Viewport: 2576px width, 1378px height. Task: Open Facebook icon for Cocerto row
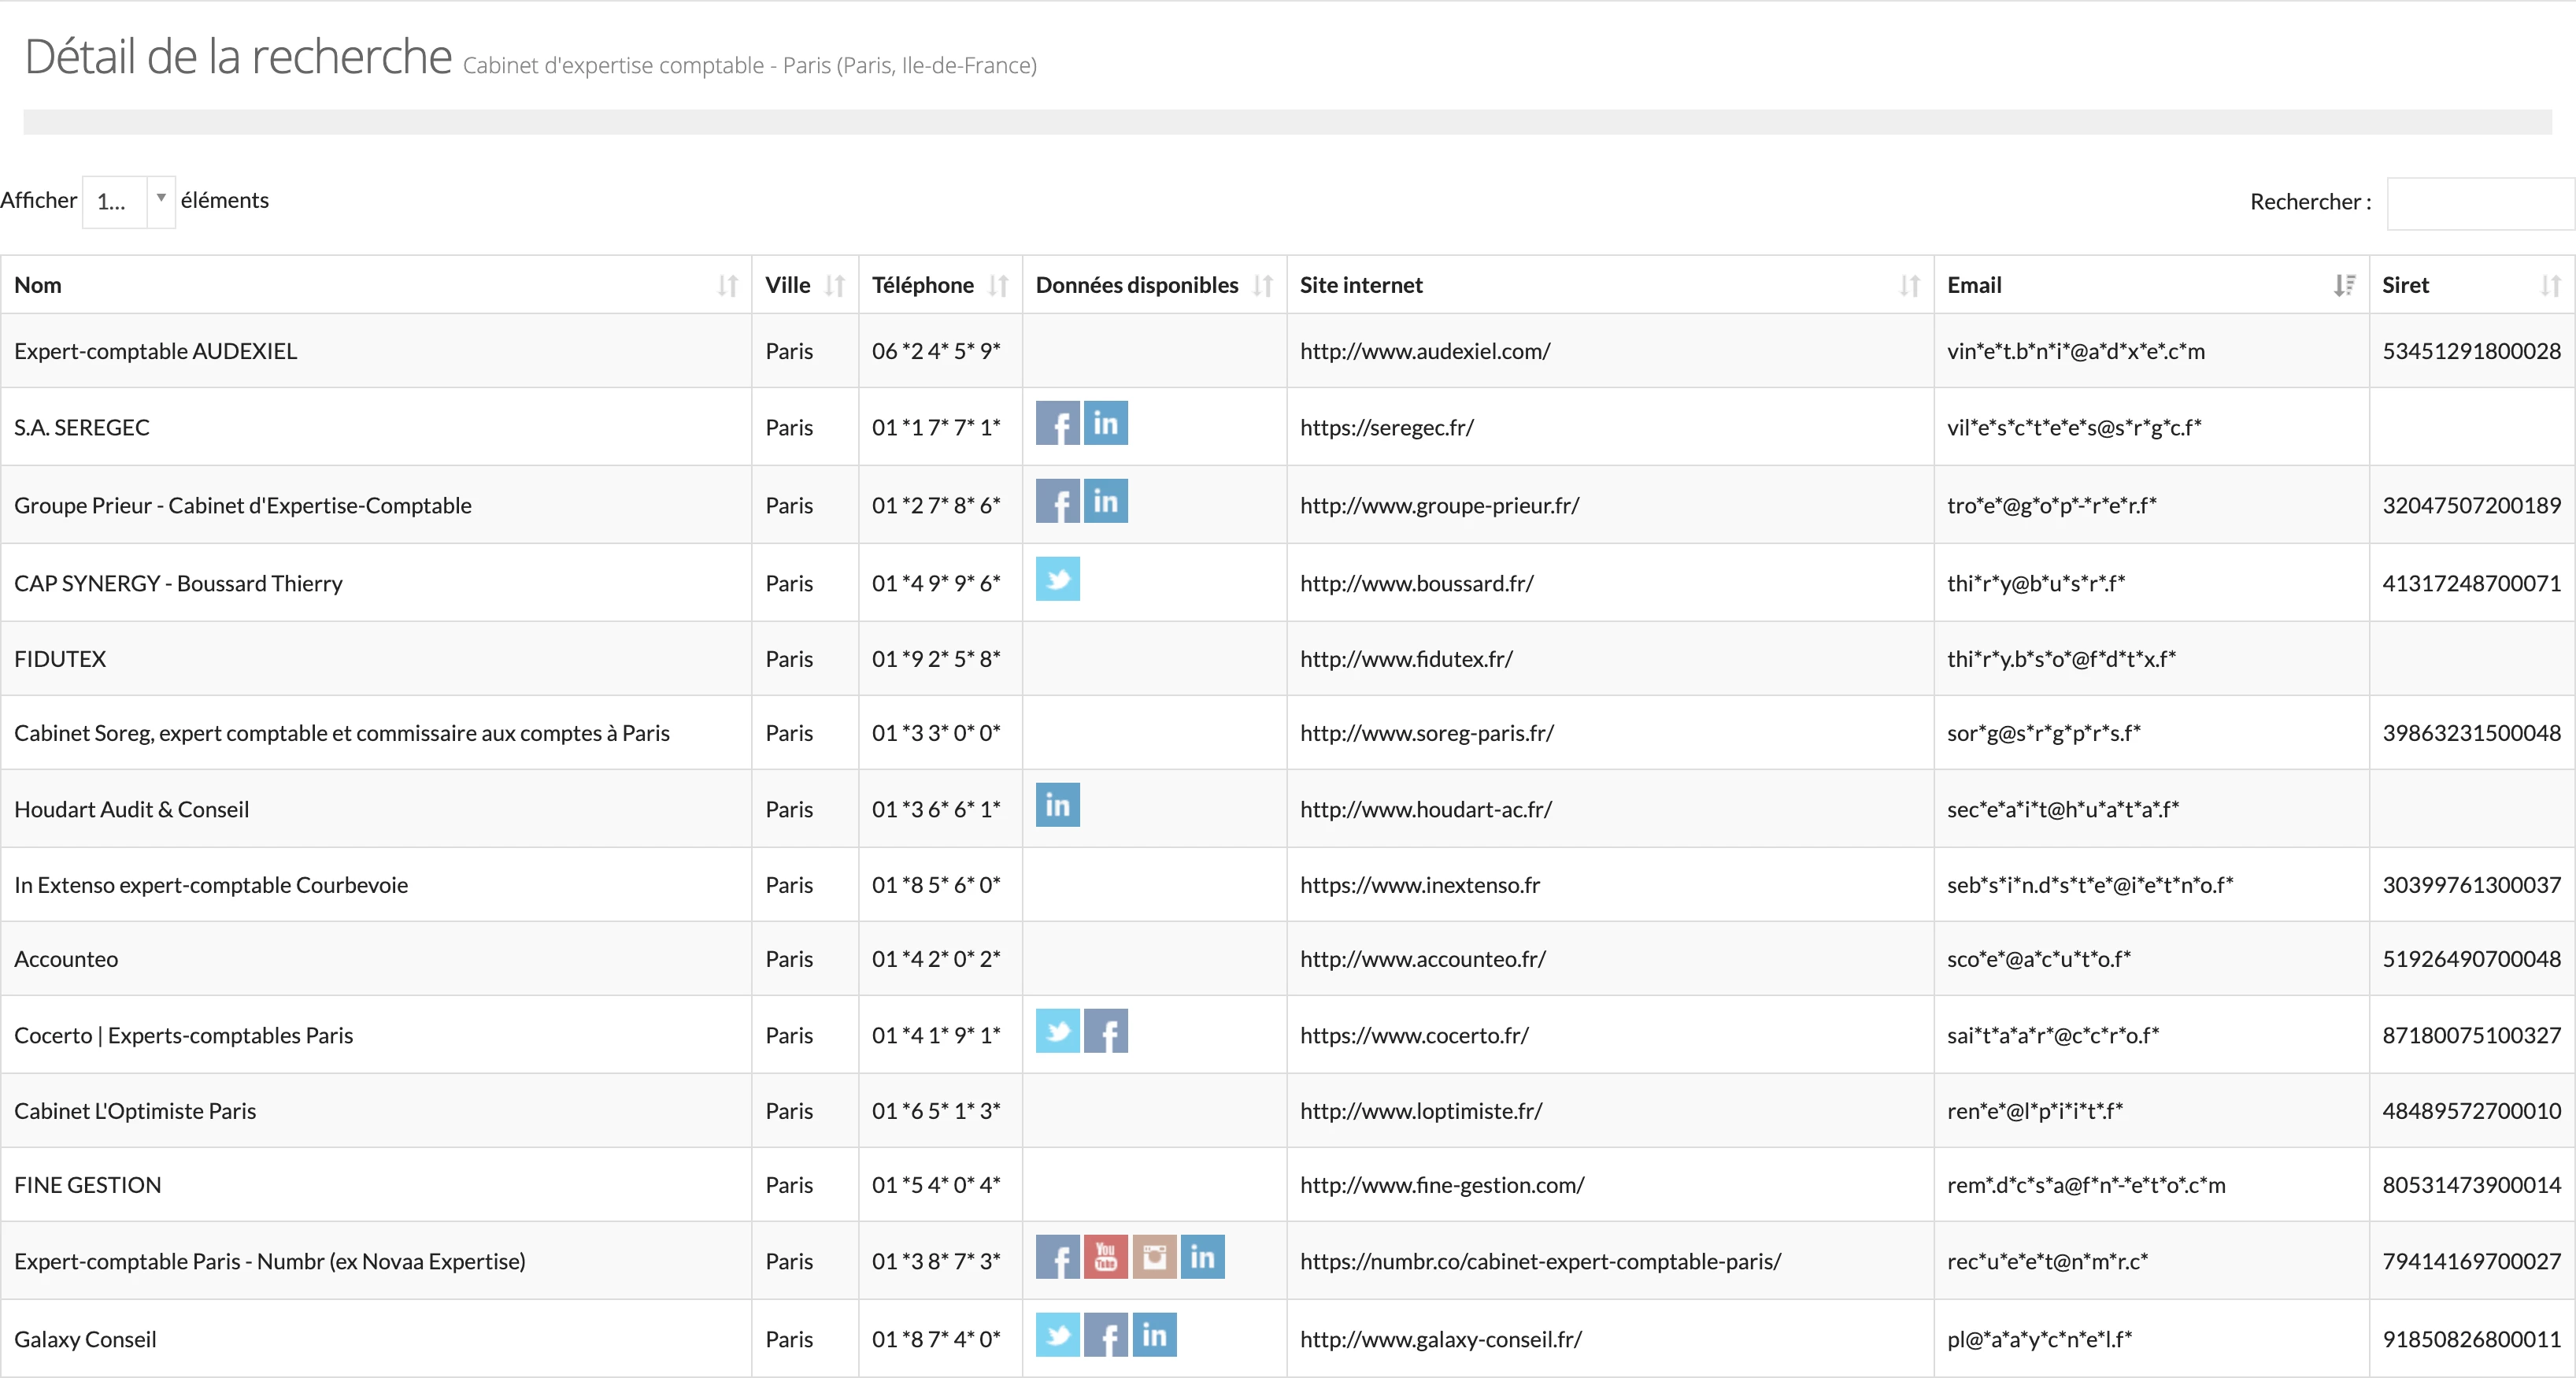point(1105,1031)
